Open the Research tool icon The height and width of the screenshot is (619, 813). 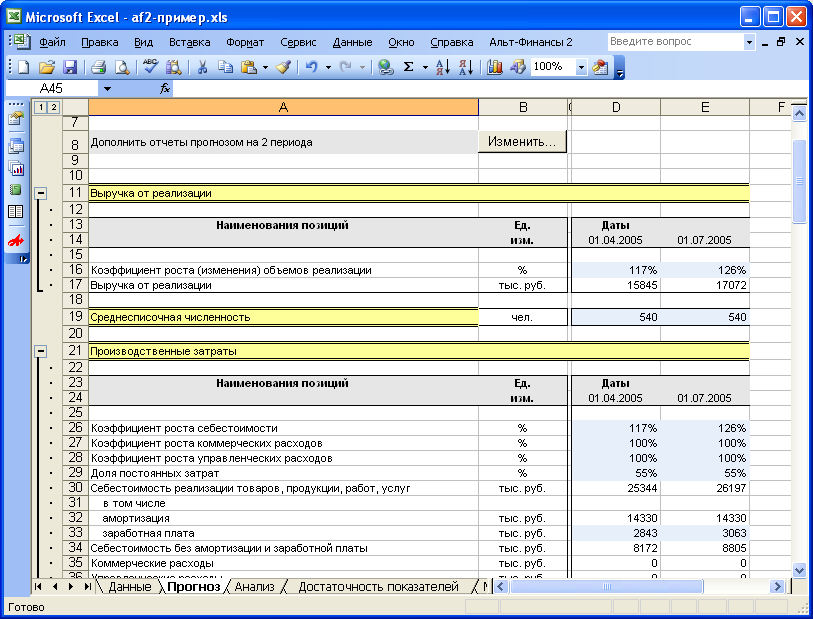[x=174, y=67]
